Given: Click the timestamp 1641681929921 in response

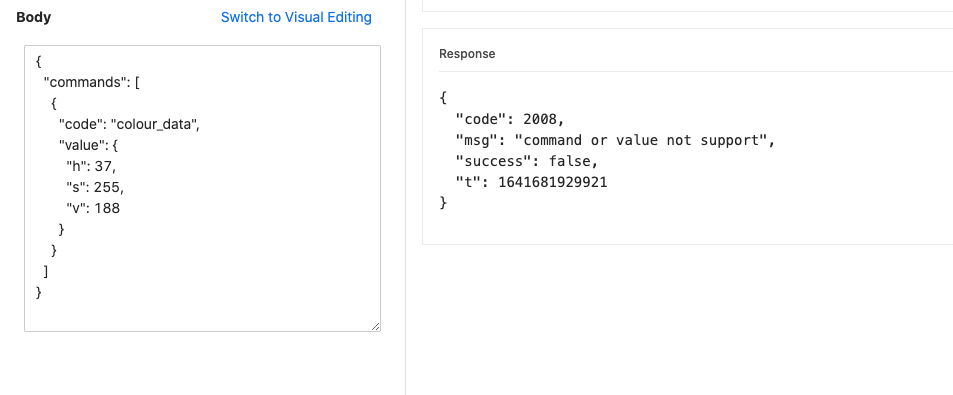Looking at the screenshot, I should [x=552, y=182].
